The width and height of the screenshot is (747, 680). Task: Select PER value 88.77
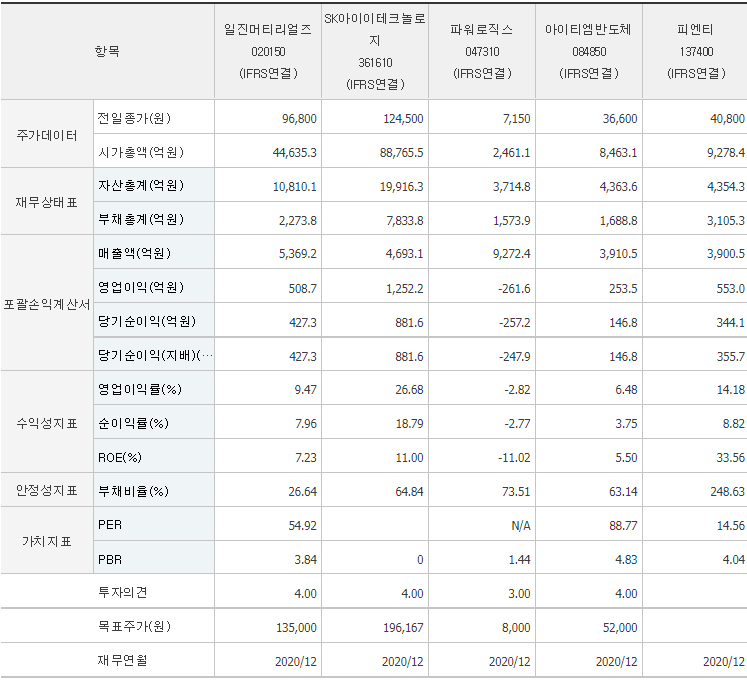point(623,526)
